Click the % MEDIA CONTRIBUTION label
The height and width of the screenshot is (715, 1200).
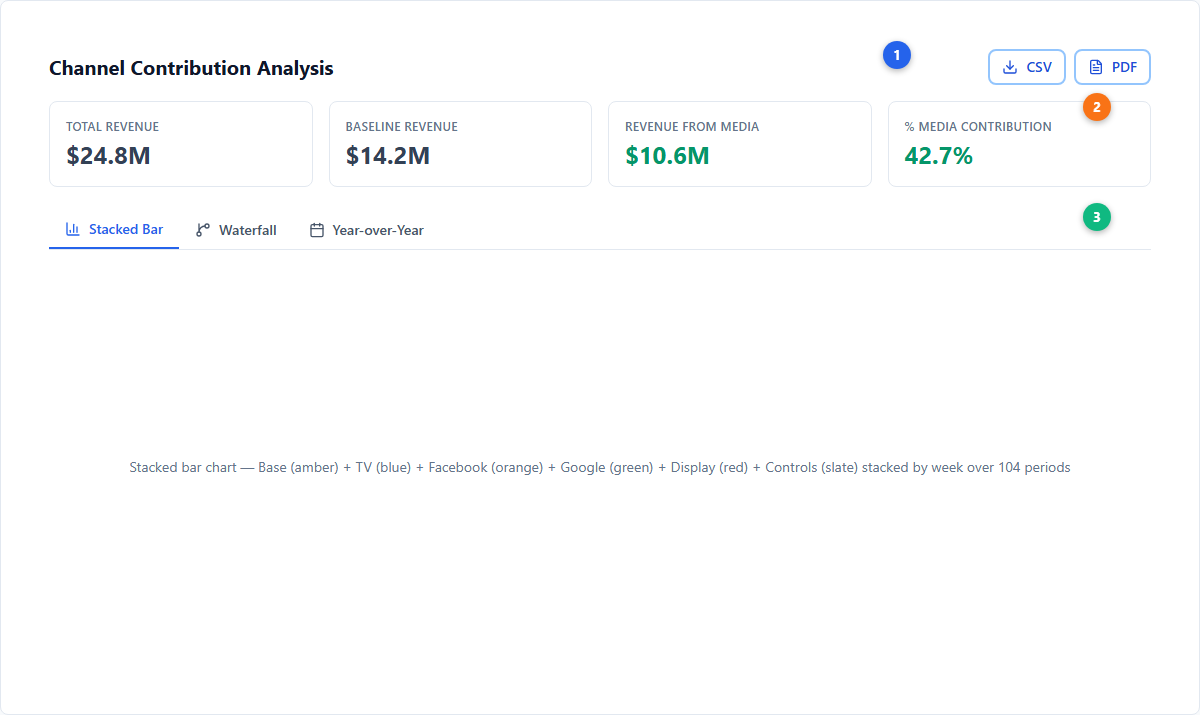[x=978, y=127]
